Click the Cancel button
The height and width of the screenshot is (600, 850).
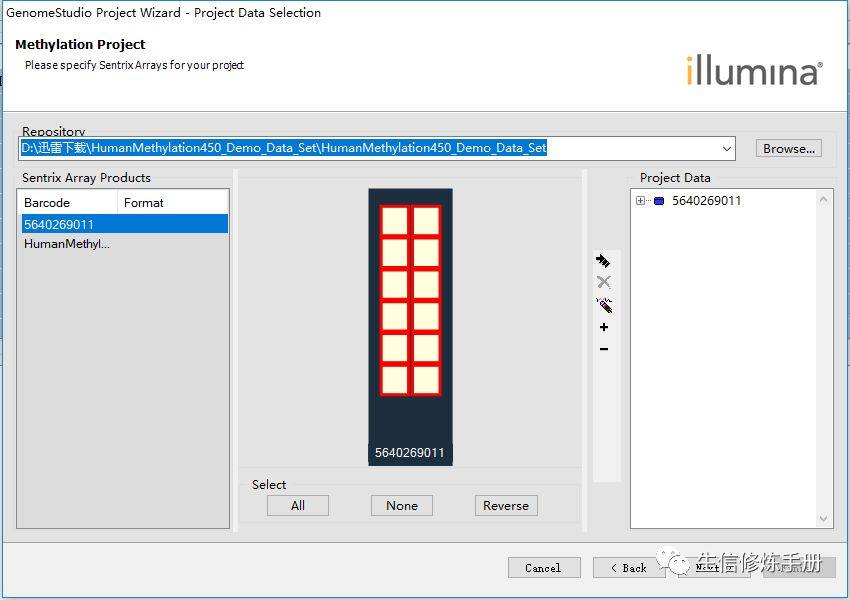544,567
